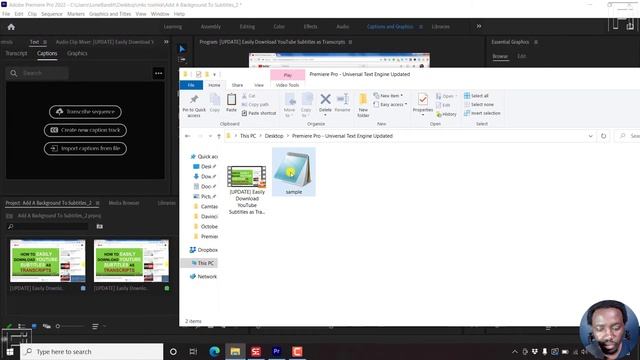
Task: Select the Selection tool arrow in Premiere
Action: click(182, 49)
